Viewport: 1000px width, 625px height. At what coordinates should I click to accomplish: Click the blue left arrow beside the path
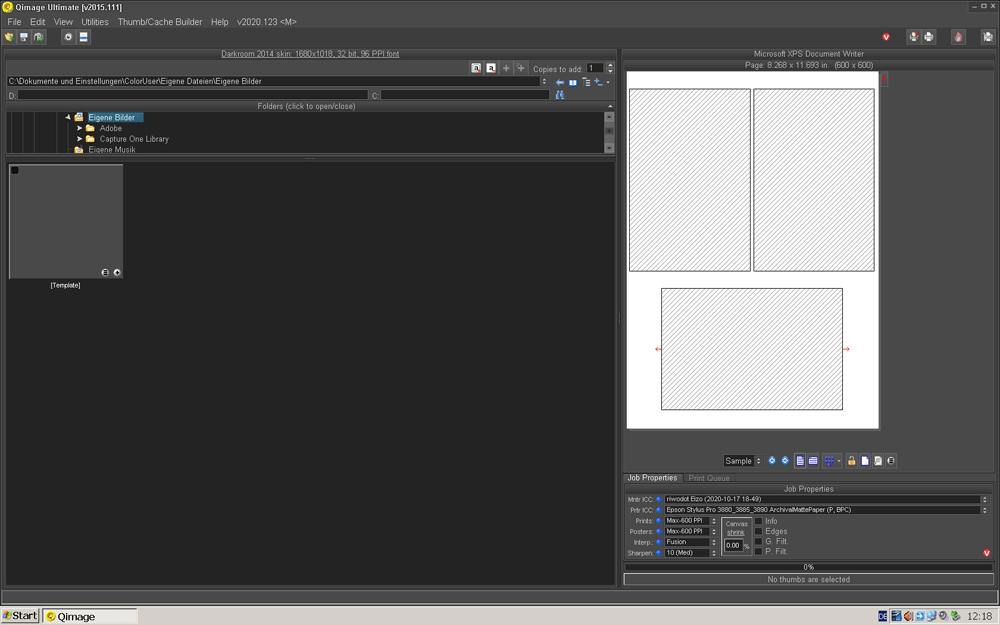point(560,82)
